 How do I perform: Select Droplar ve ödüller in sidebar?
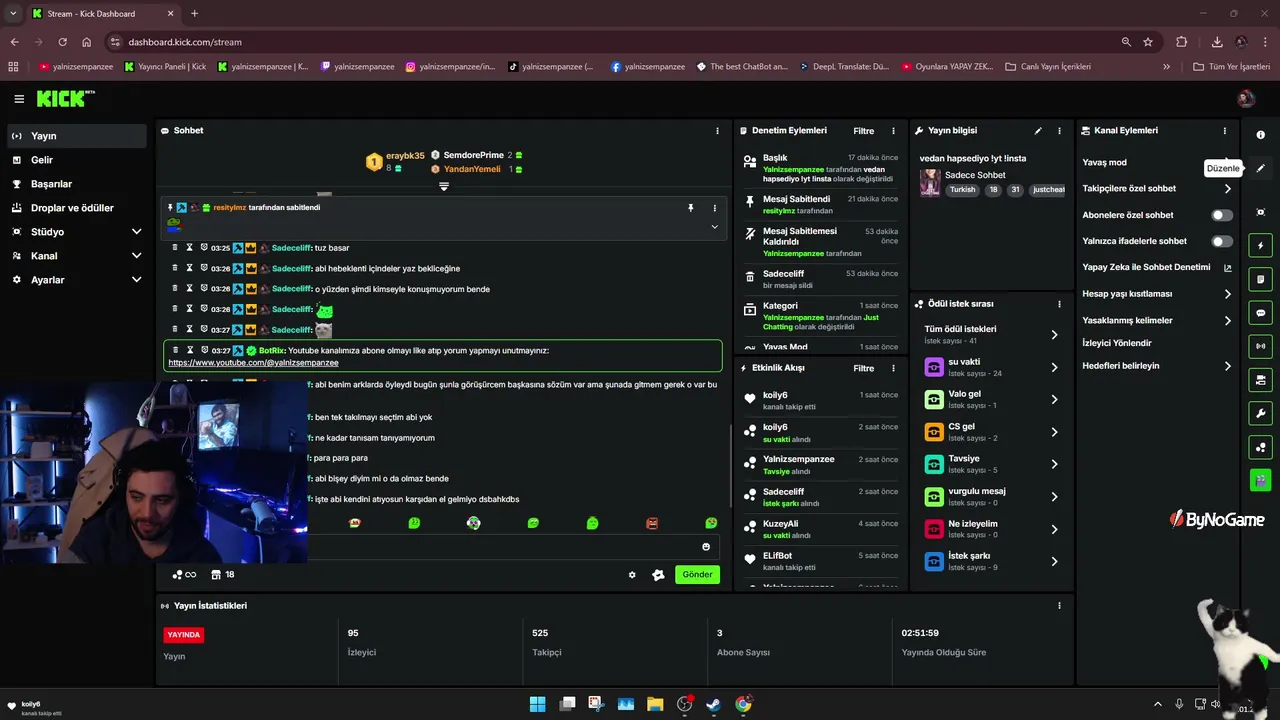pyautogui.click(x=76, y=208)
